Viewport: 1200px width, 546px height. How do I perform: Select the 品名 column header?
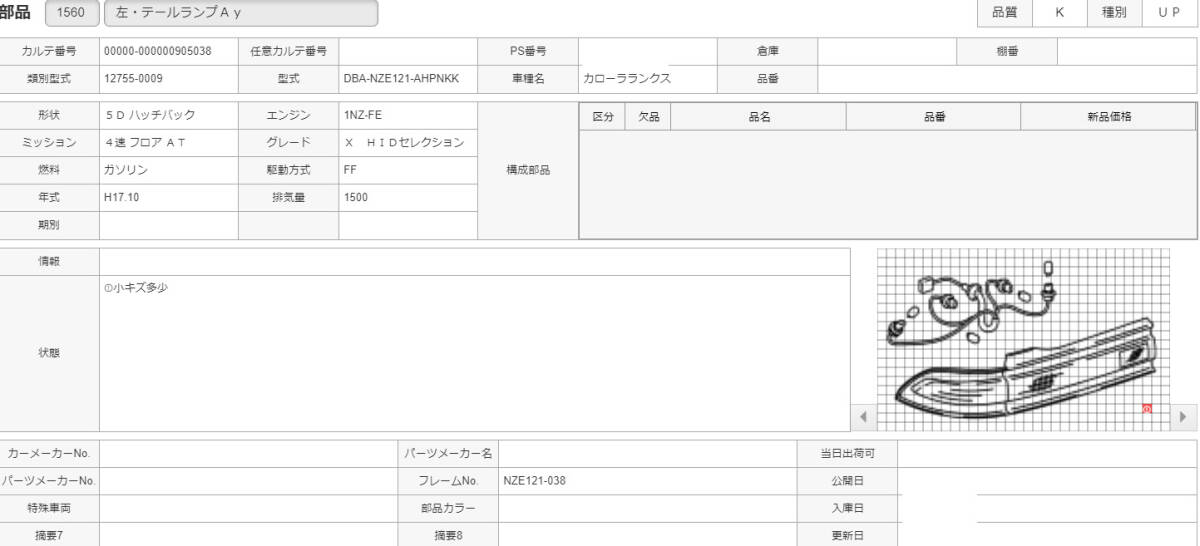759,117
